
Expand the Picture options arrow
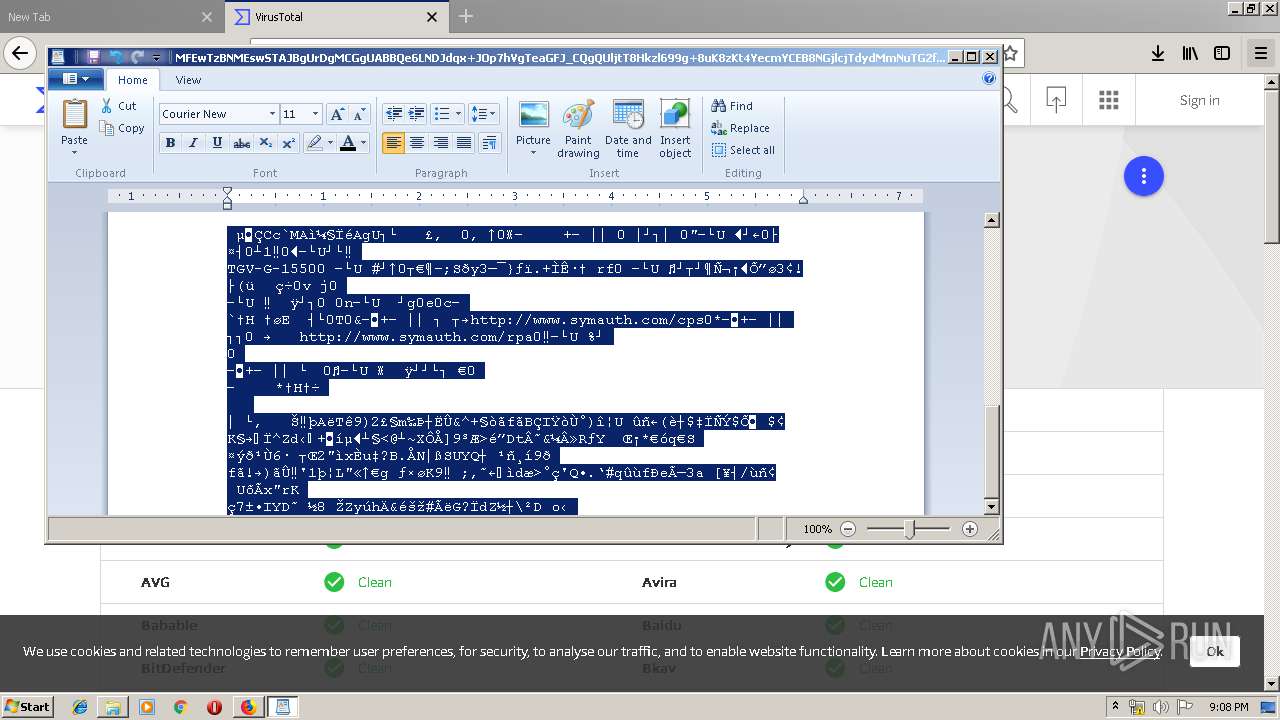click(533, 153)
